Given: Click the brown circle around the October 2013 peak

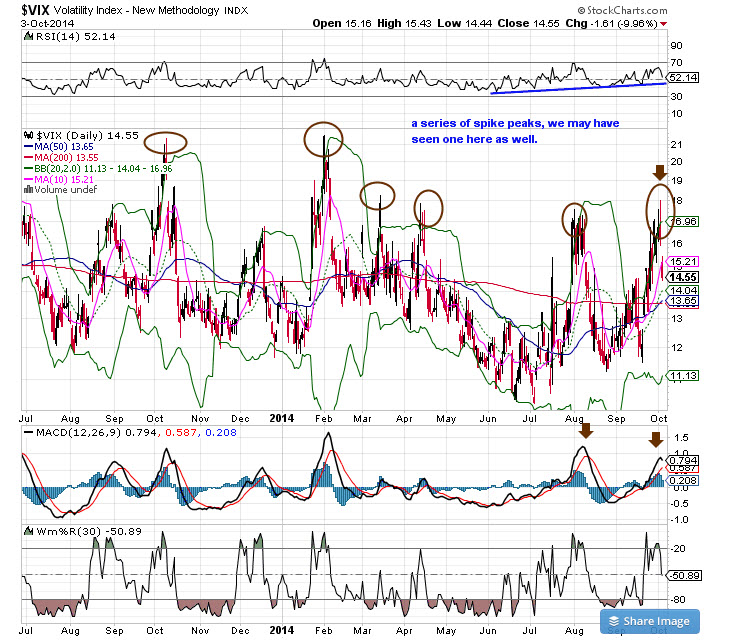Looking at the screenshot, I should [165, 143].
